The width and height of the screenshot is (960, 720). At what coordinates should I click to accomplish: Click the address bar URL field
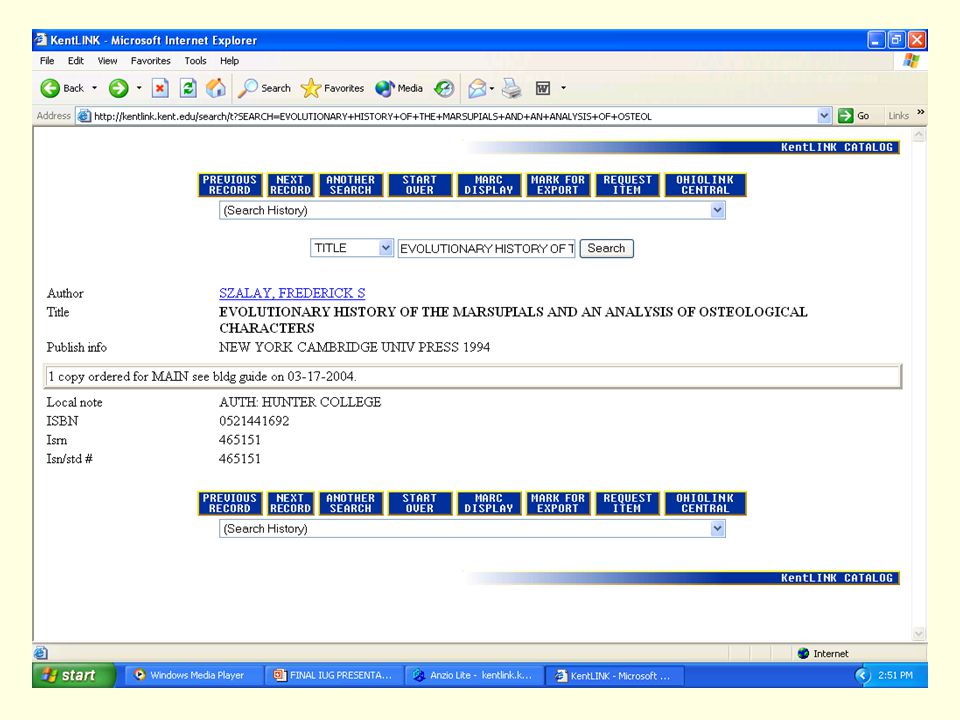(x=453, y=116)
